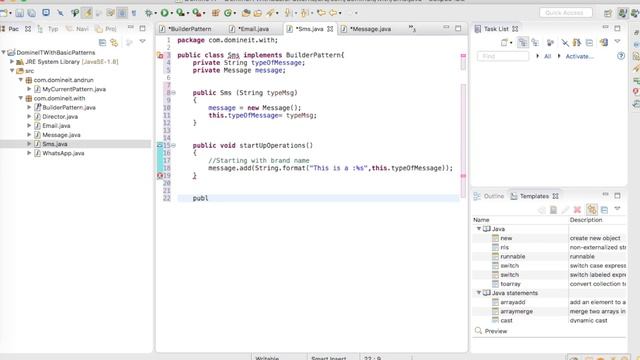This screenshot has height=360, width=640.
Task: Click the New Java Class green icon
Action: [228, 13]
